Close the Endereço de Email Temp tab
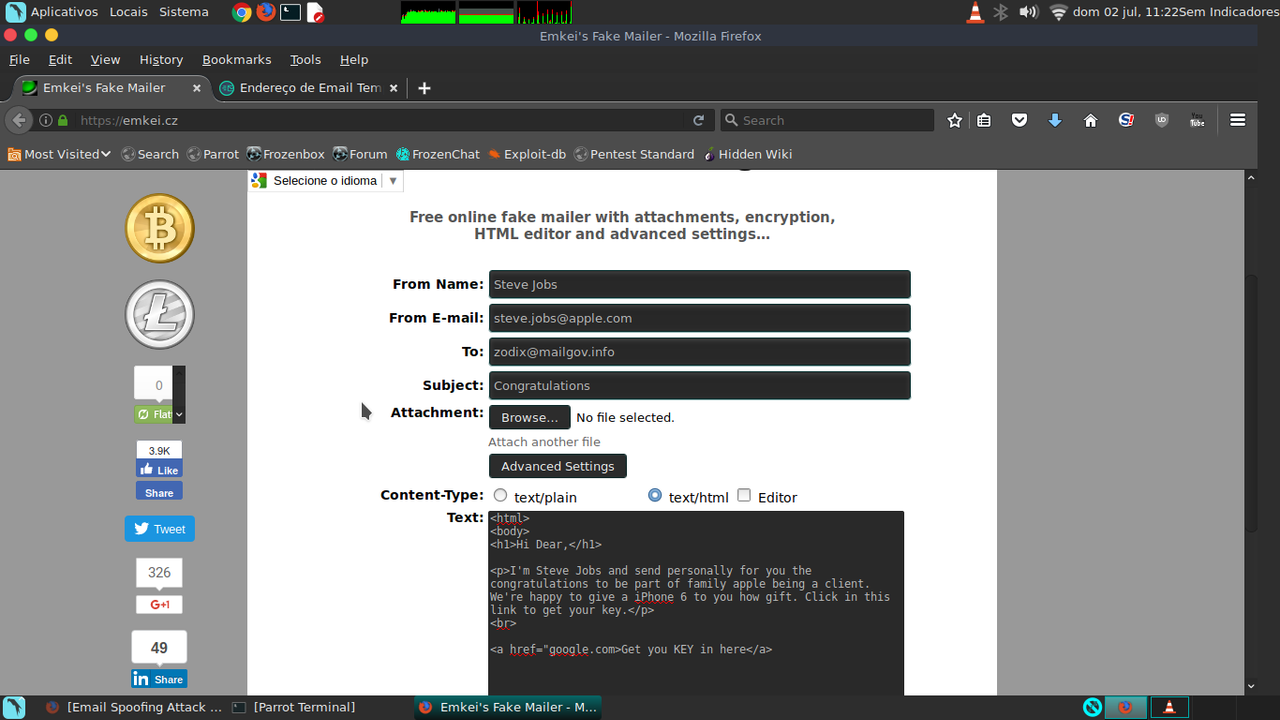This screenshot has width=1280, height=720. coord(394,88)
